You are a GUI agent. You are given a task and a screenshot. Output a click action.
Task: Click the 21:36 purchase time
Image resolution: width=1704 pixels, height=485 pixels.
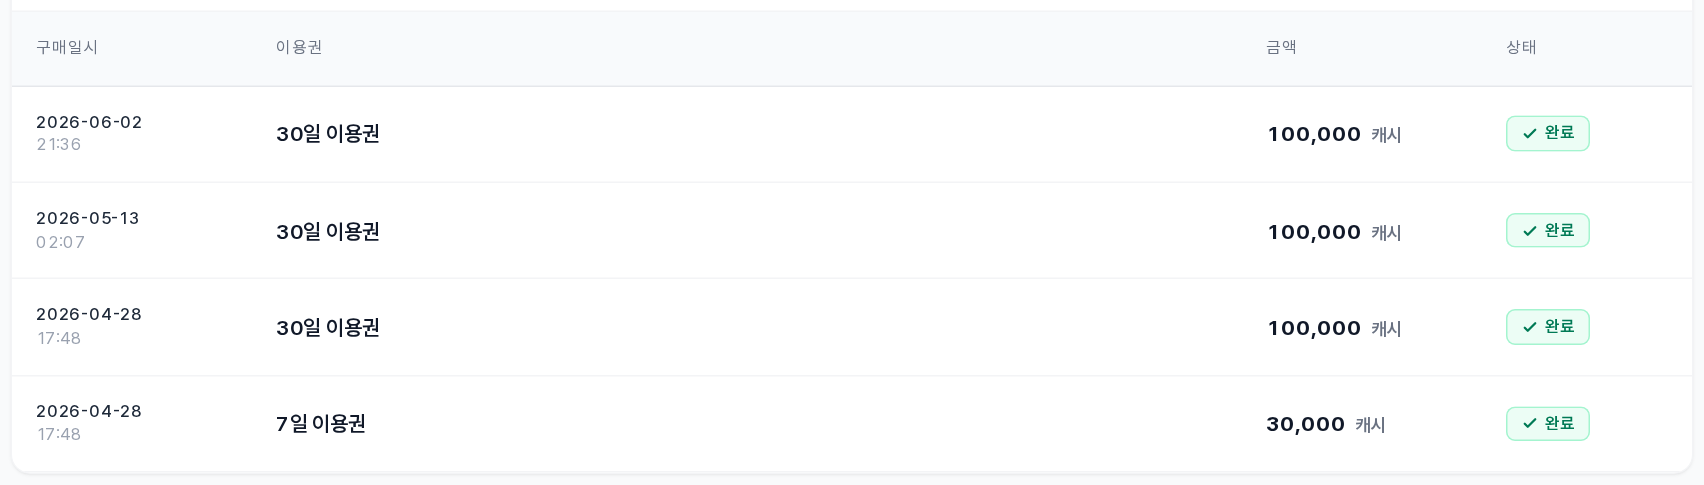[x=59, y=144]
